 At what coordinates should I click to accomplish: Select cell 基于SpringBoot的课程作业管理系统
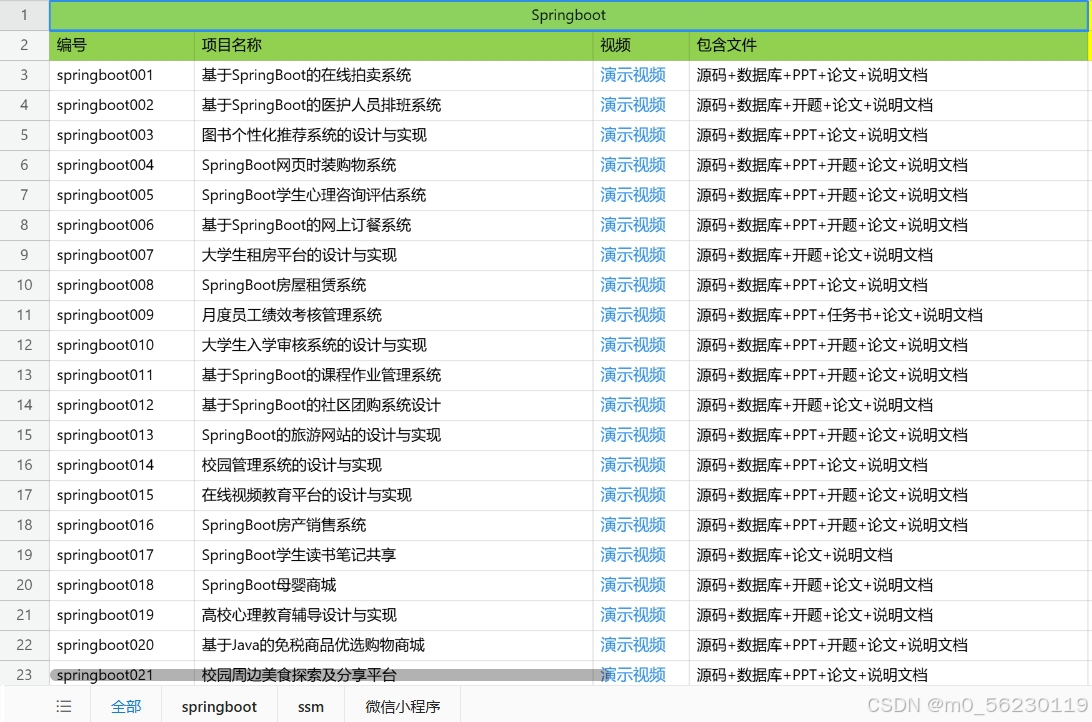[393, 375]
